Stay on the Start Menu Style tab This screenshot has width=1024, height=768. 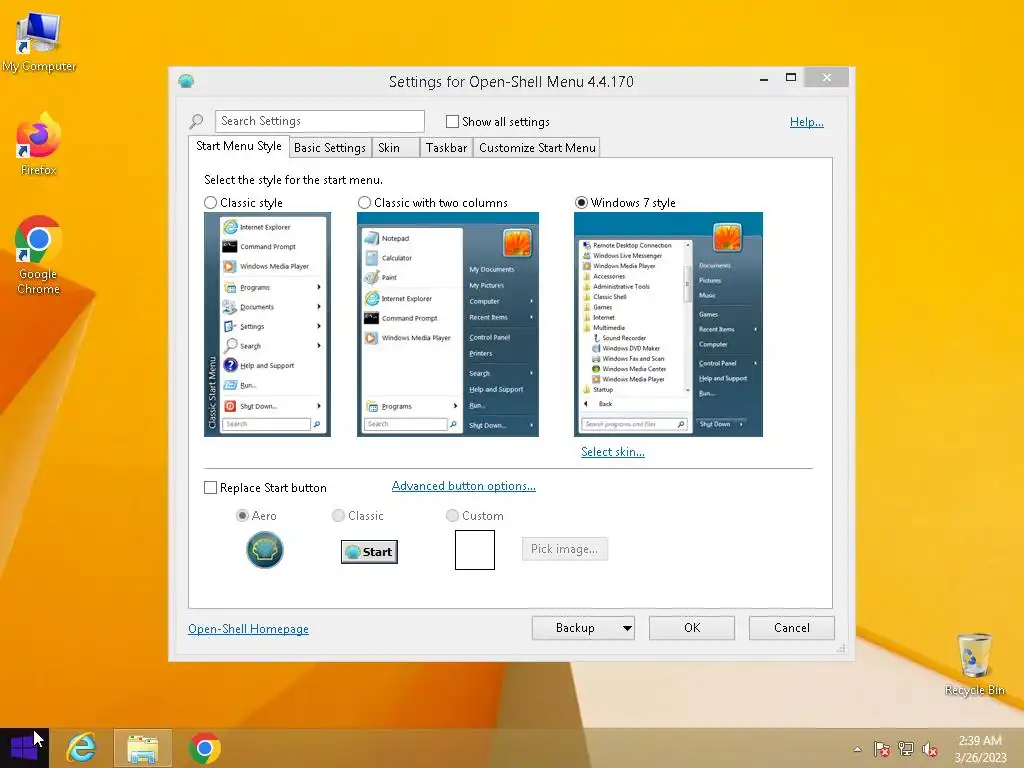tap(238, 146)
